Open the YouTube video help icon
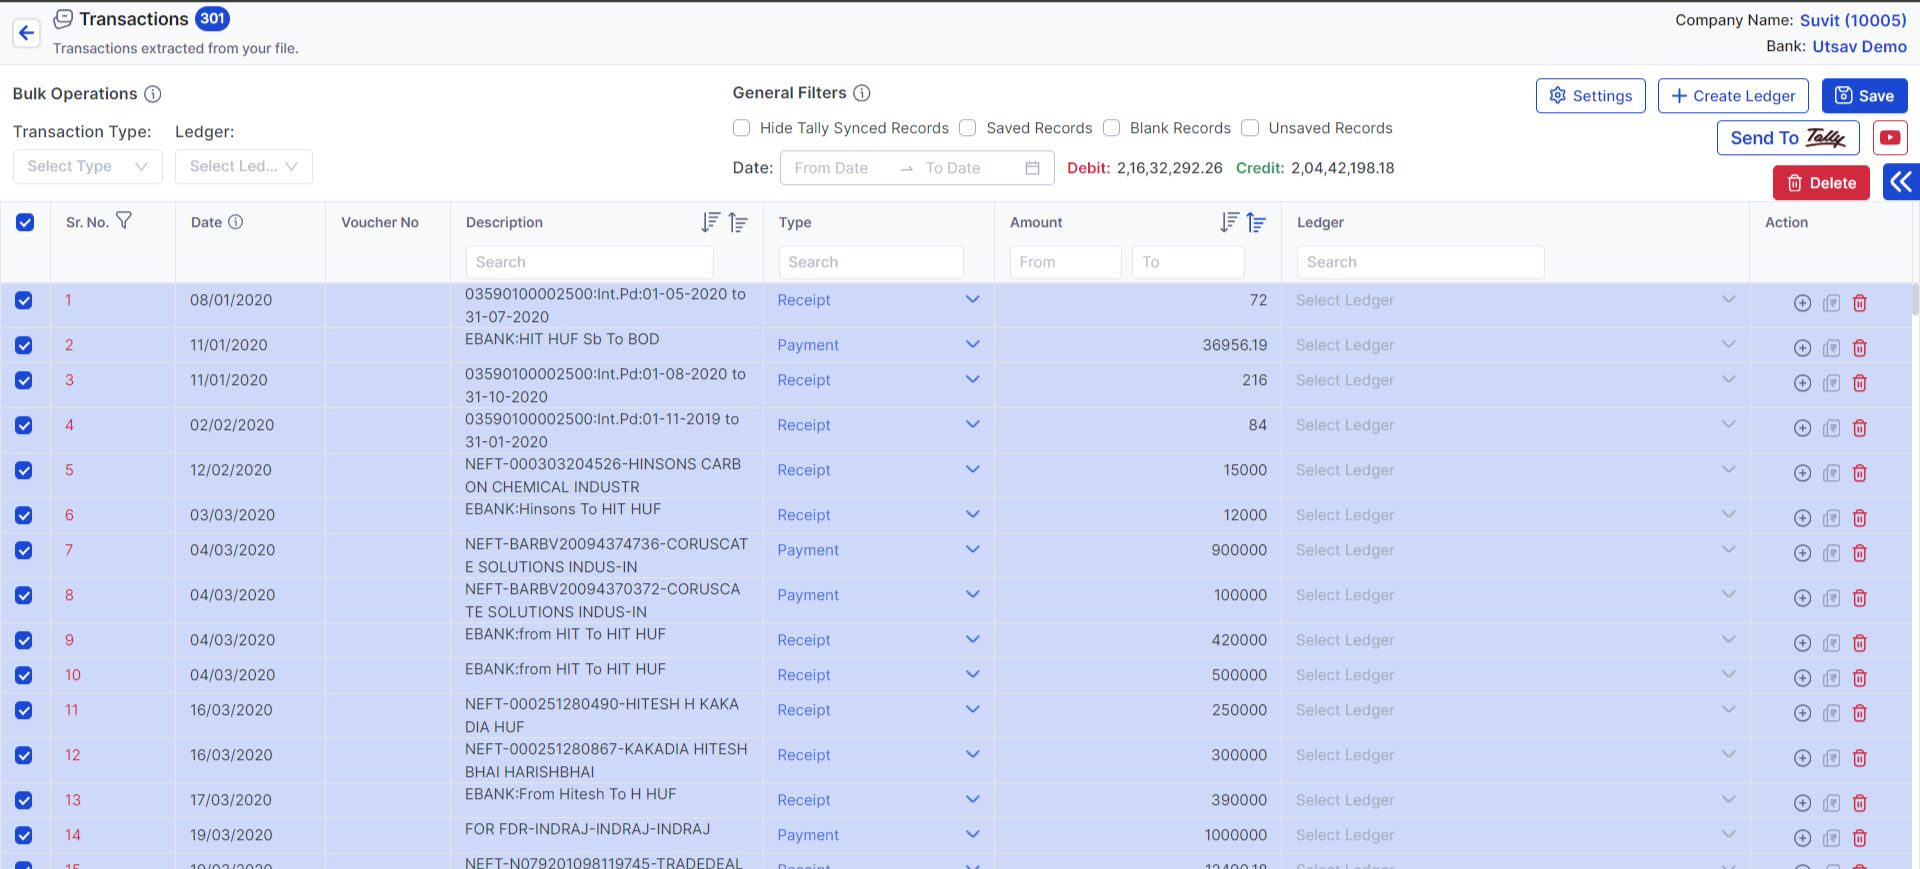This screenshot has height=869, width=1920. 1890,138
